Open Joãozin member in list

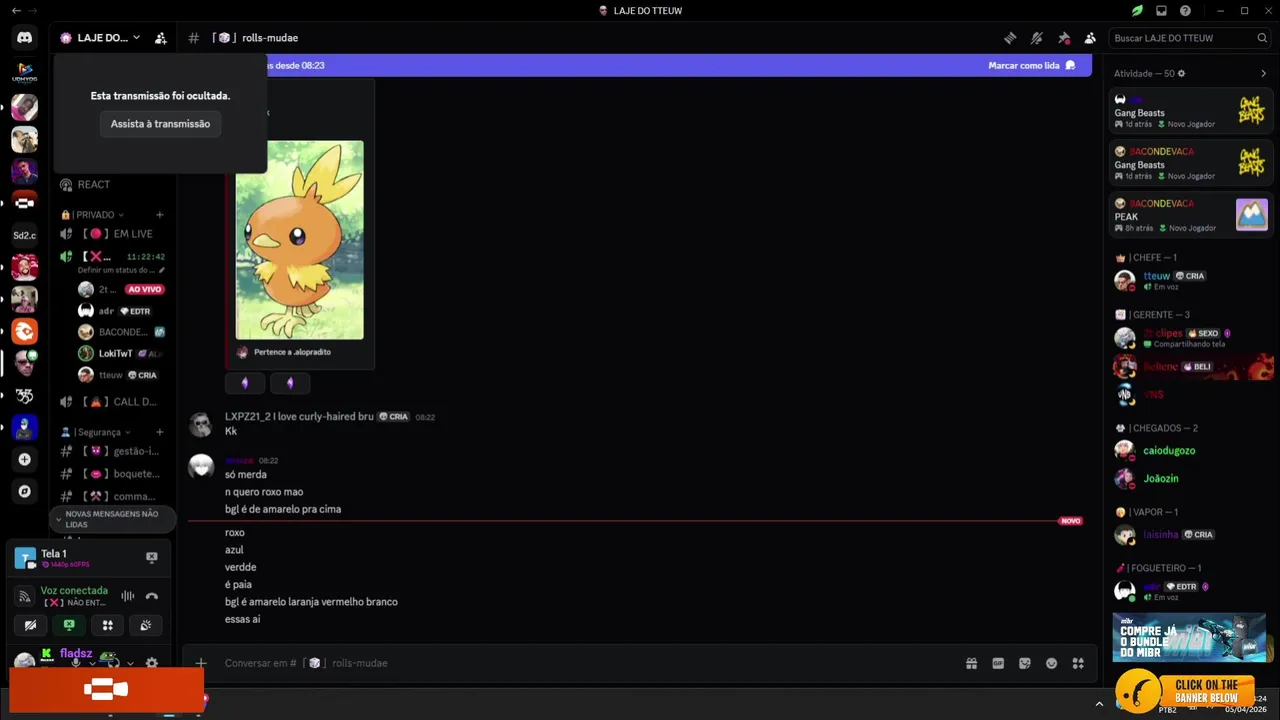tap(1190, 479)
